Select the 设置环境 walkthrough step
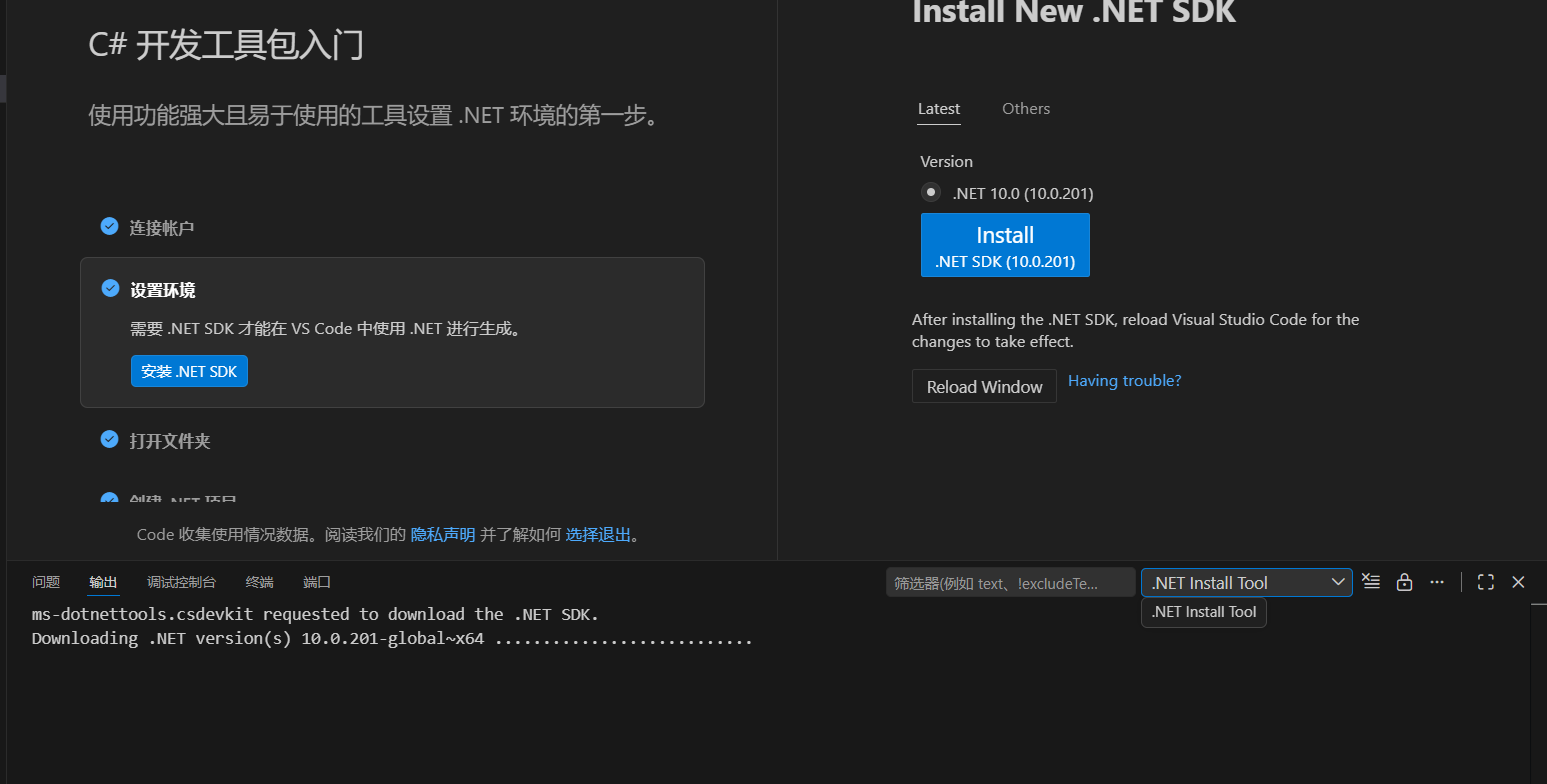 pyautogui.click(x=392, y=332)
